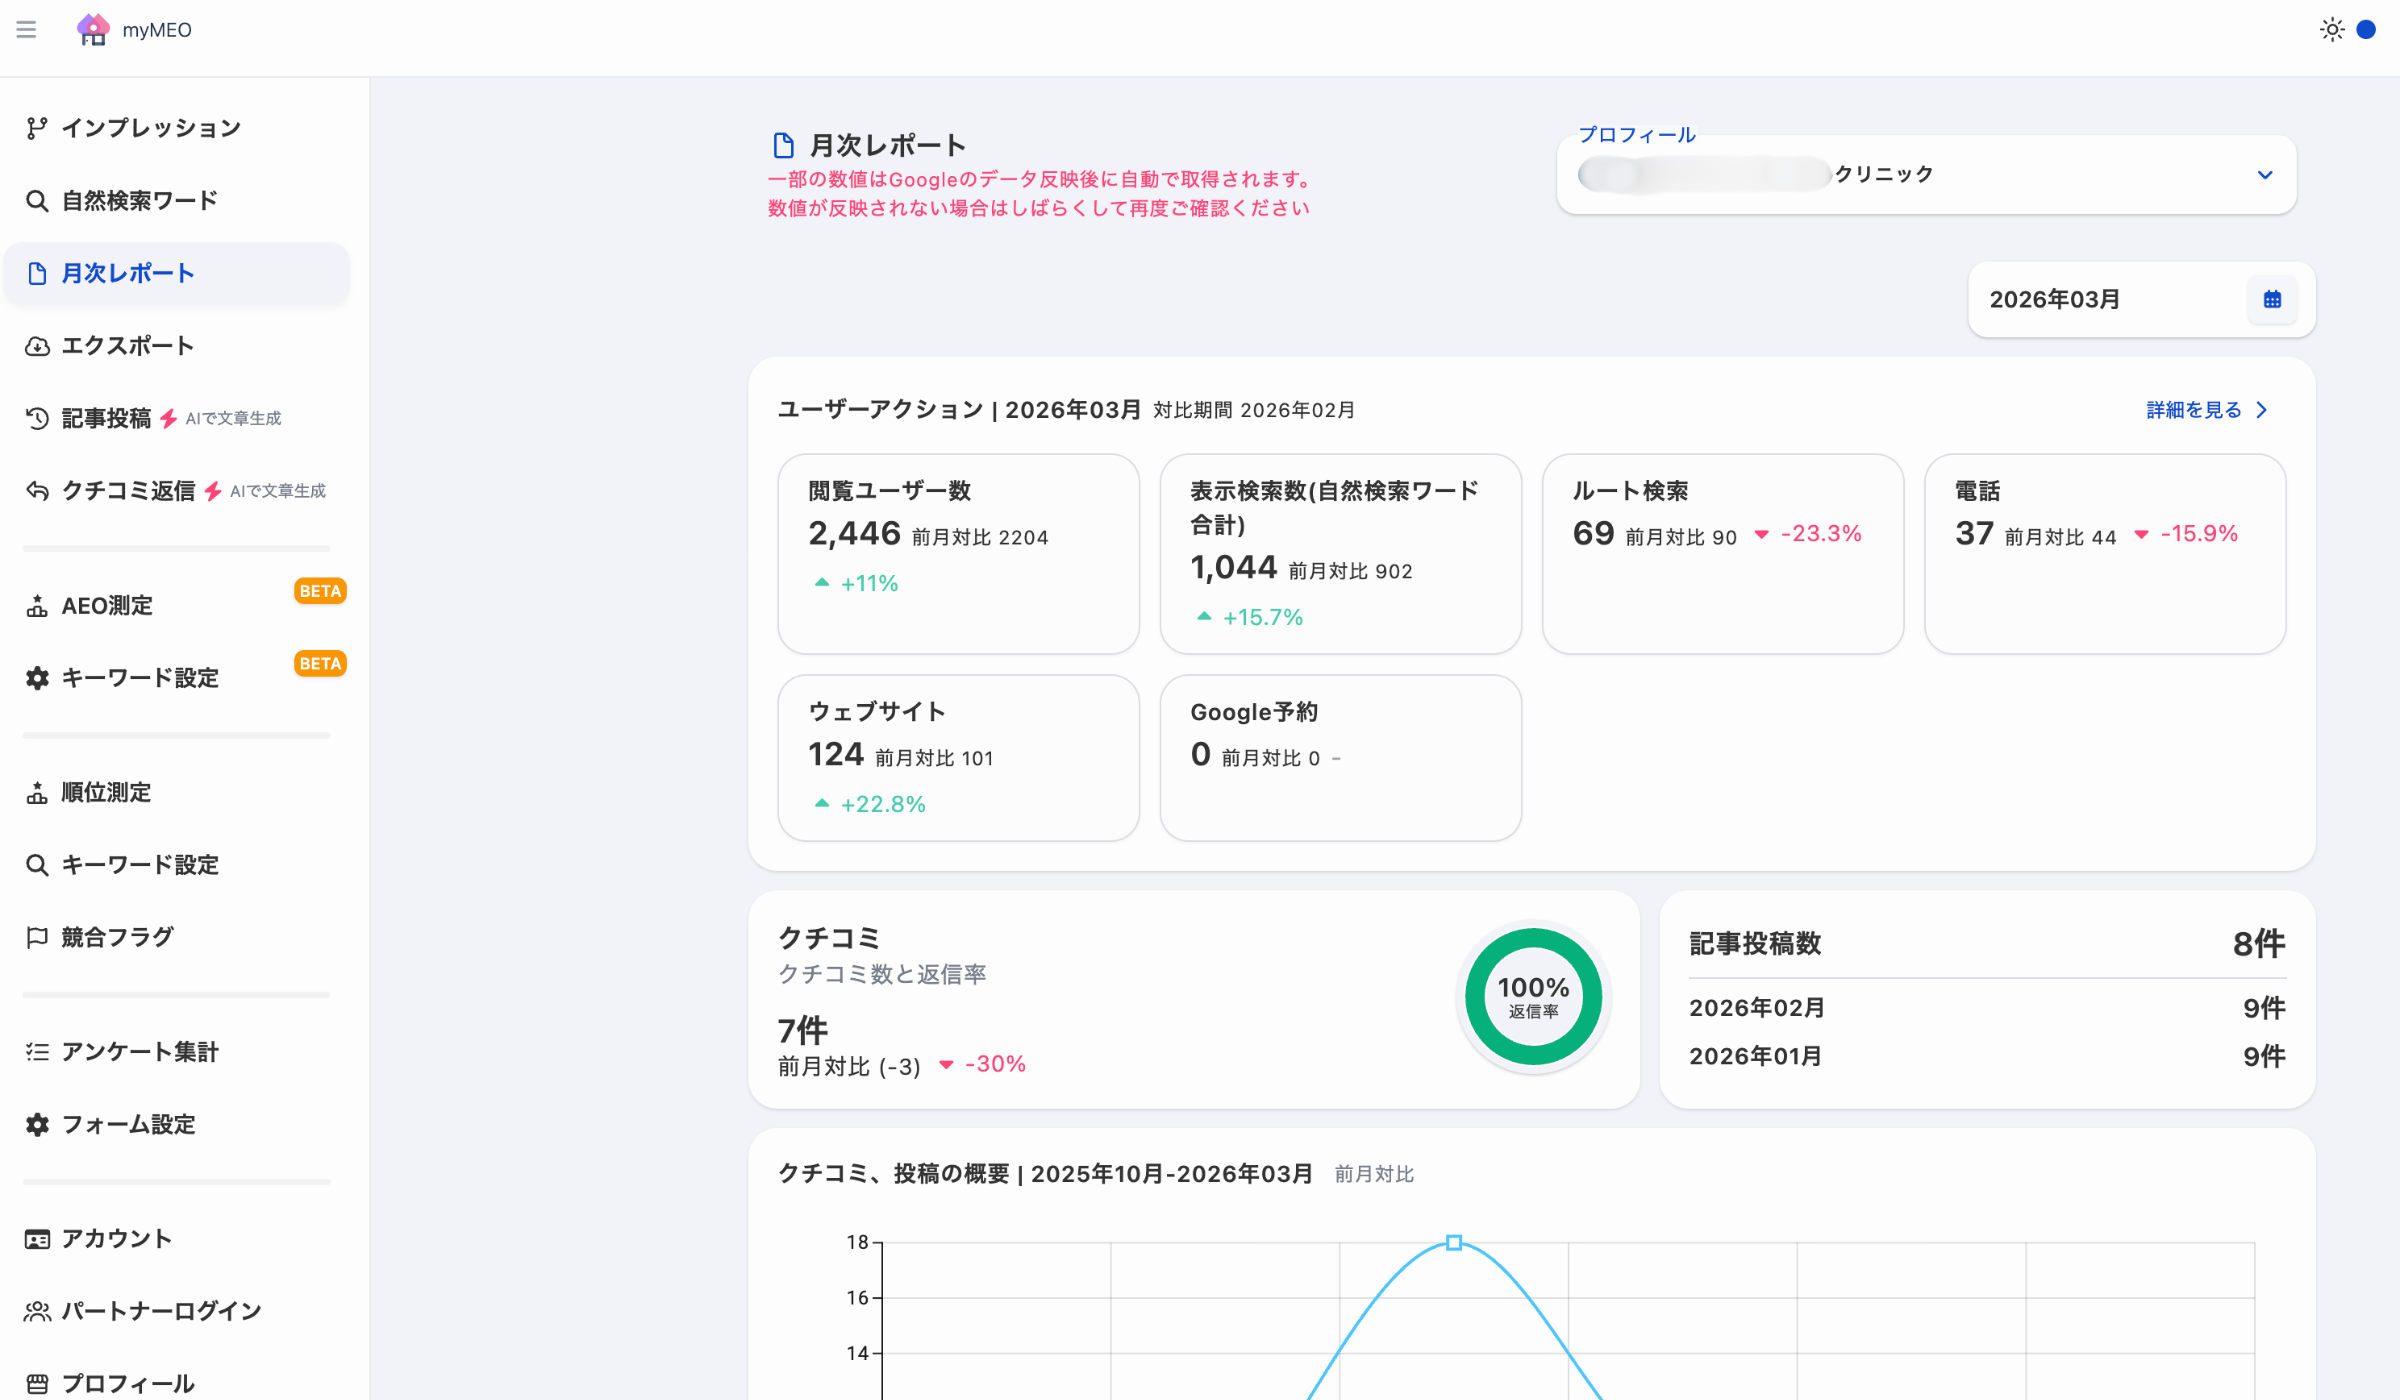
Task: Expand the プロフィール clinic dropdown
Action: coord(2264,174)
